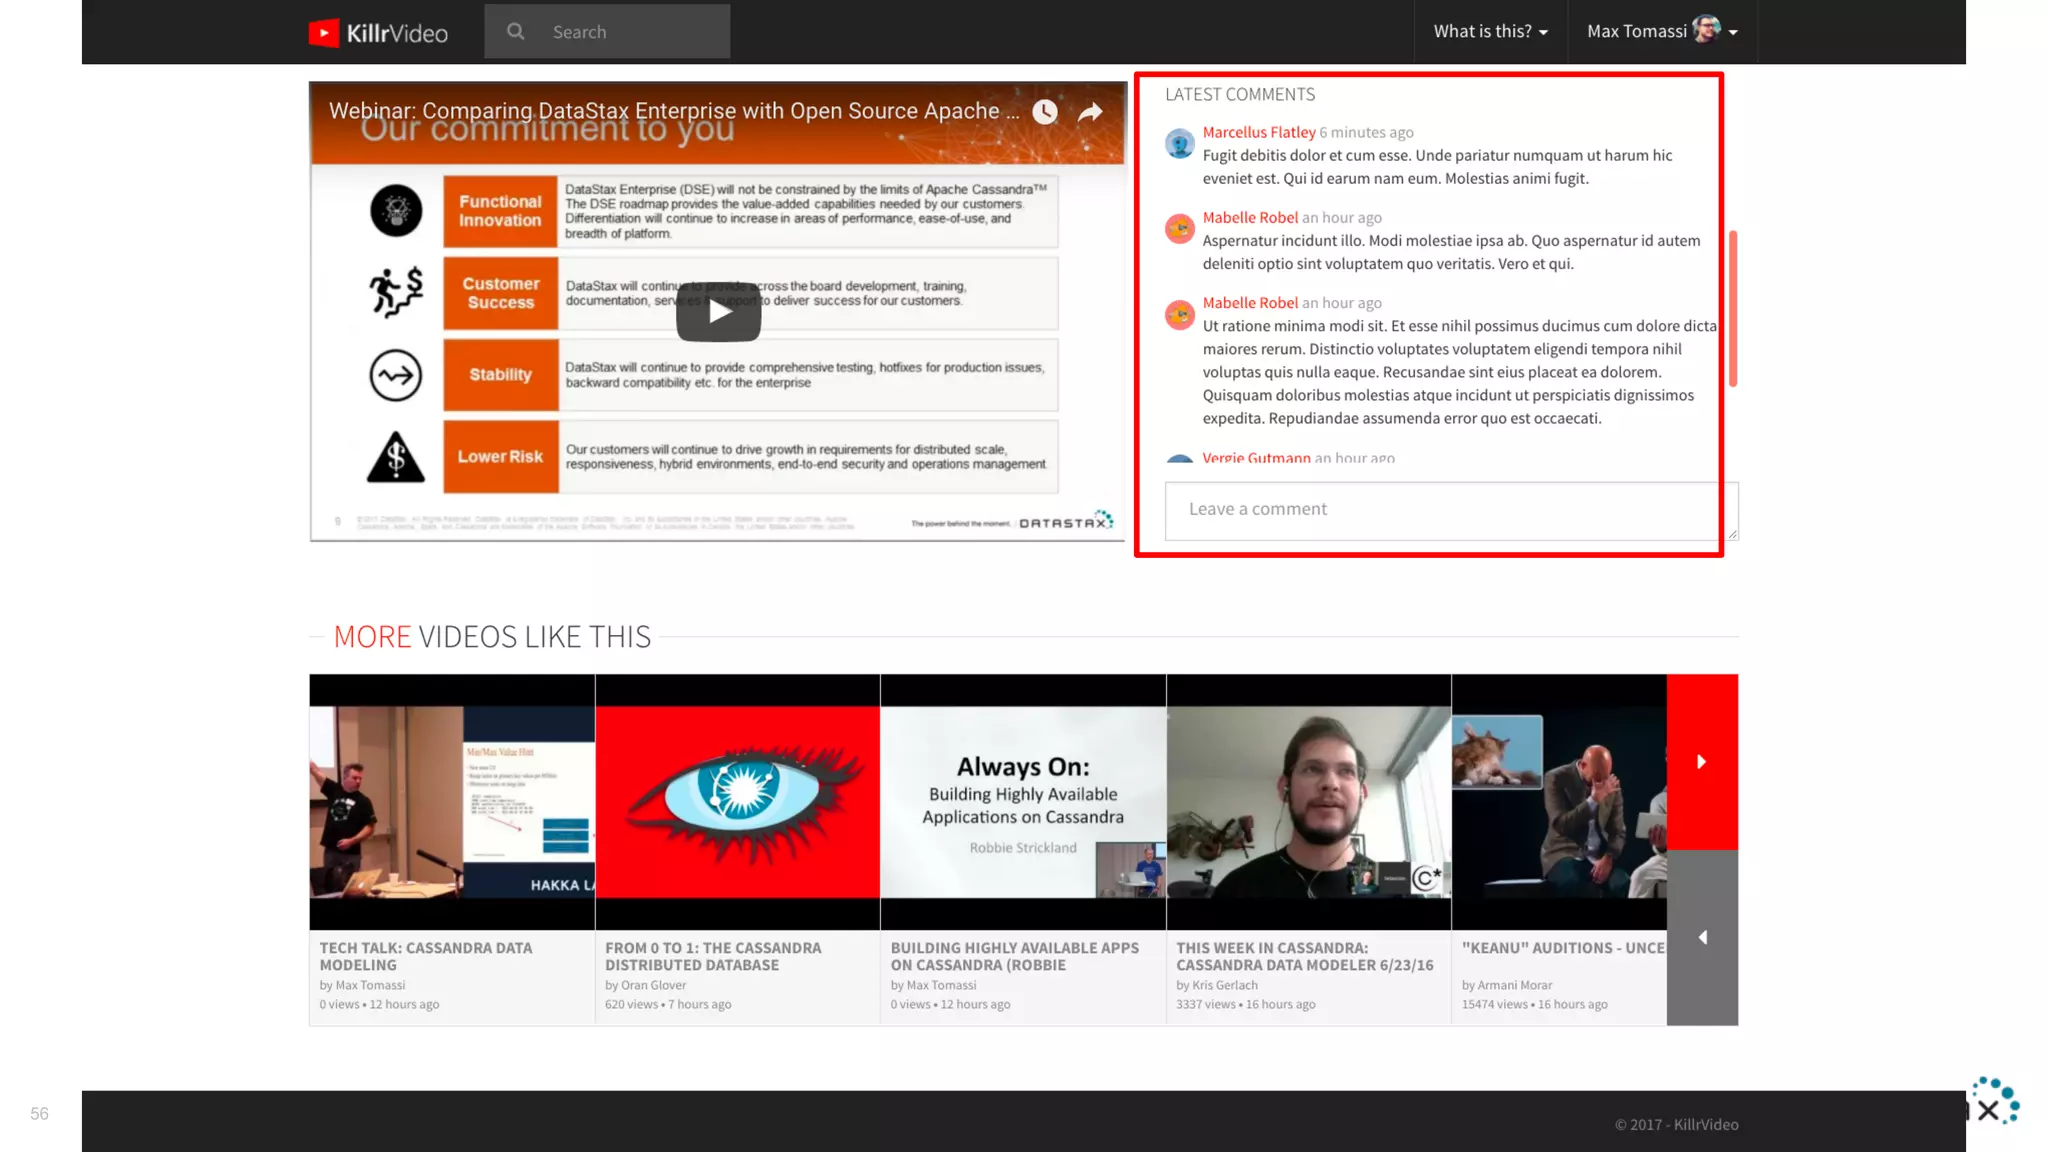This screenshot has height=1152, width=2048.
Task: Click the Marcellus Flatley commenter link
Action: (1258, 132)
